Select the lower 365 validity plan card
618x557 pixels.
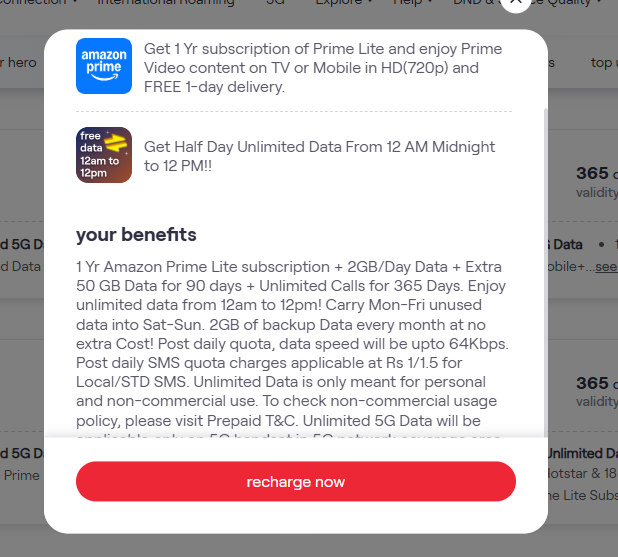pyautogui.click(x=597, y=391)
